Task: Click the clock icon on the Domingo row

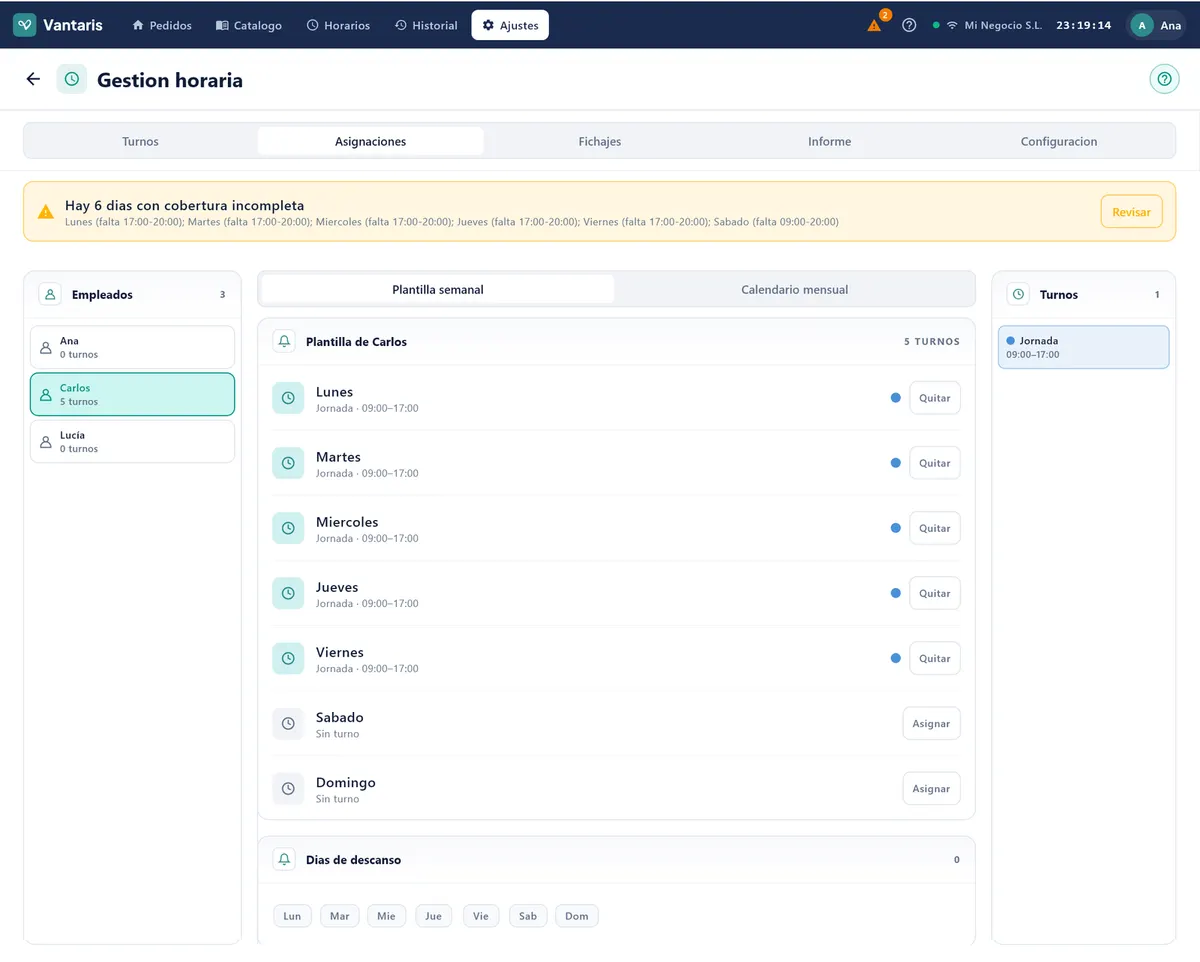Action: click(288, 788)
